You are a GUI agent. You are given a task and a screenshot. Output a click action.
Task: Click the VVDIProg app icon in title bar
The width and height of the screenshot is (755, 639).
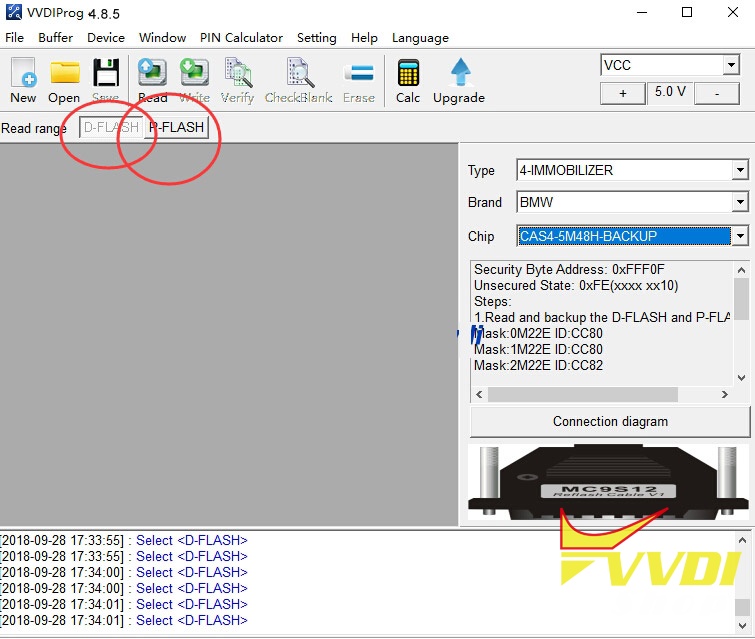click(x=13, y=12)
